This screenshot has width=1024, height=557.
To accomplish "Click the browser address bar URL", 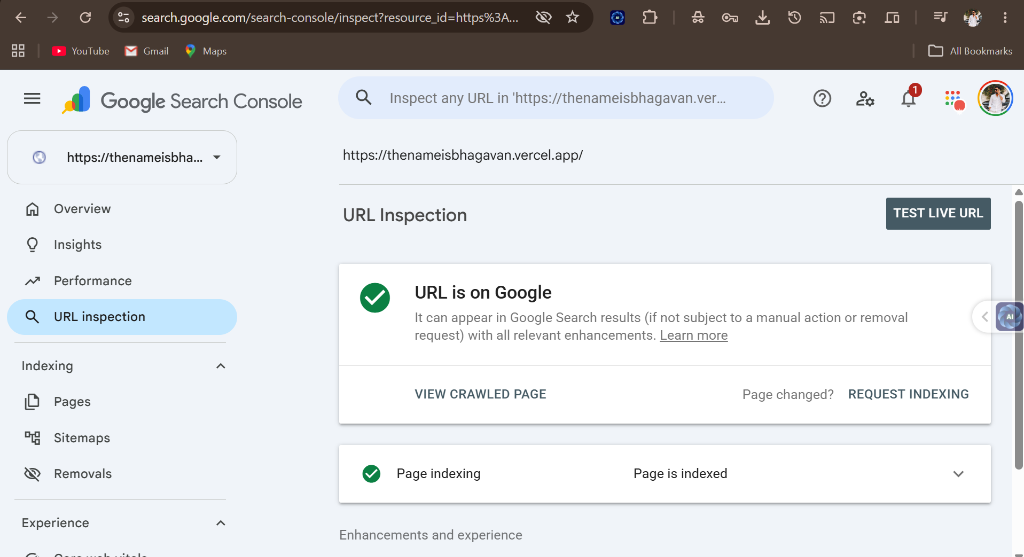I will pos(330,18).
